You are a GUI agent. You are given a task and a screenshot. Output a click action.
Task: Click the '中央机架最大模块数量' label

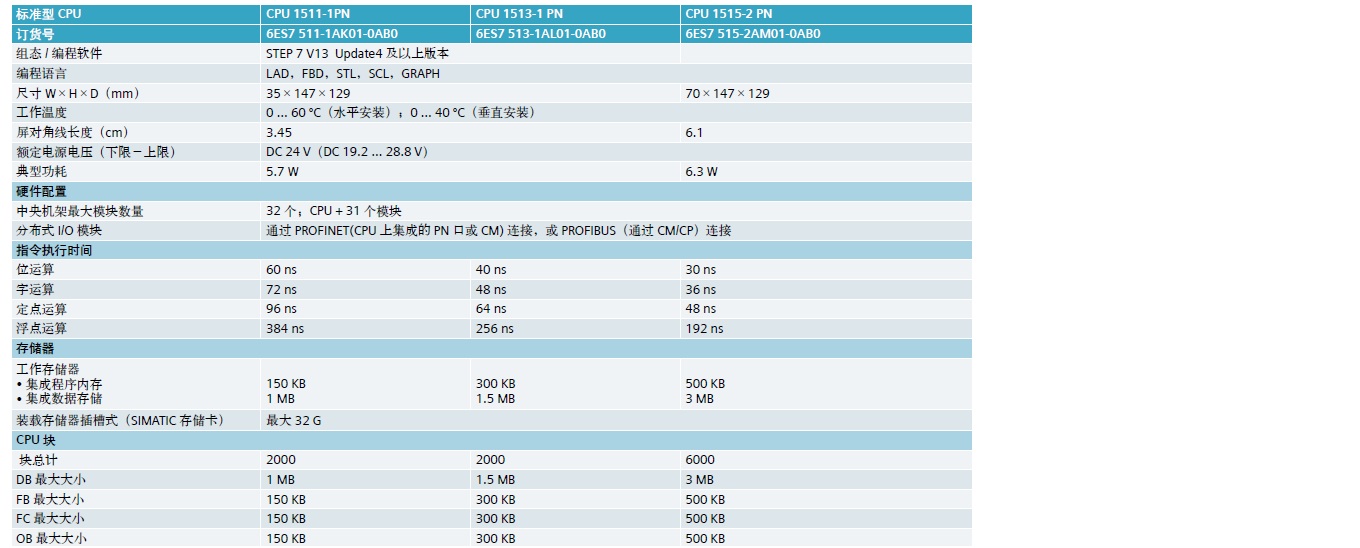tap(80, 211)
